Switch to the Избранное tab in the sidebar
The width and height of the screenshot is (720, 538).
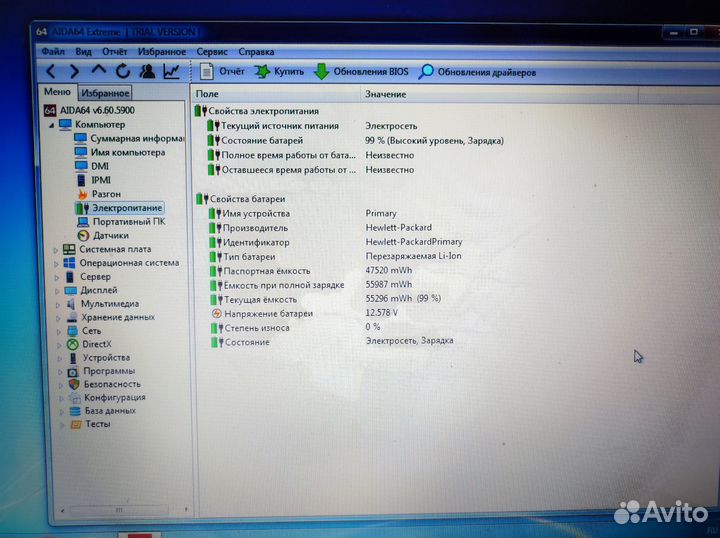[105, 93]
